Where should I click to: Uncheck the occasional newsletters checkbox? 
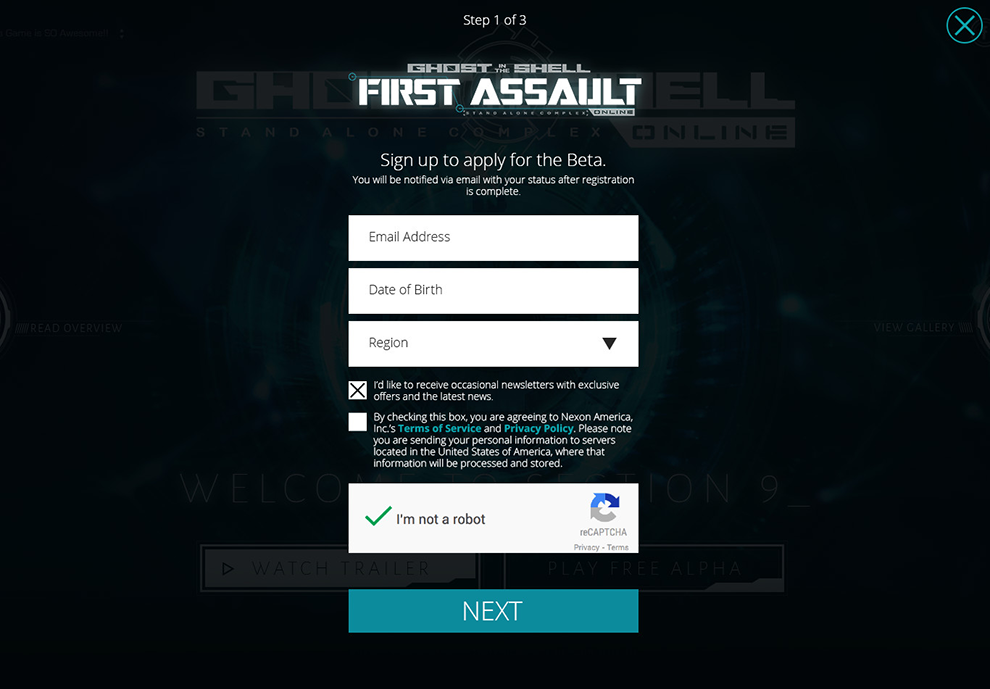pos(357,390)
